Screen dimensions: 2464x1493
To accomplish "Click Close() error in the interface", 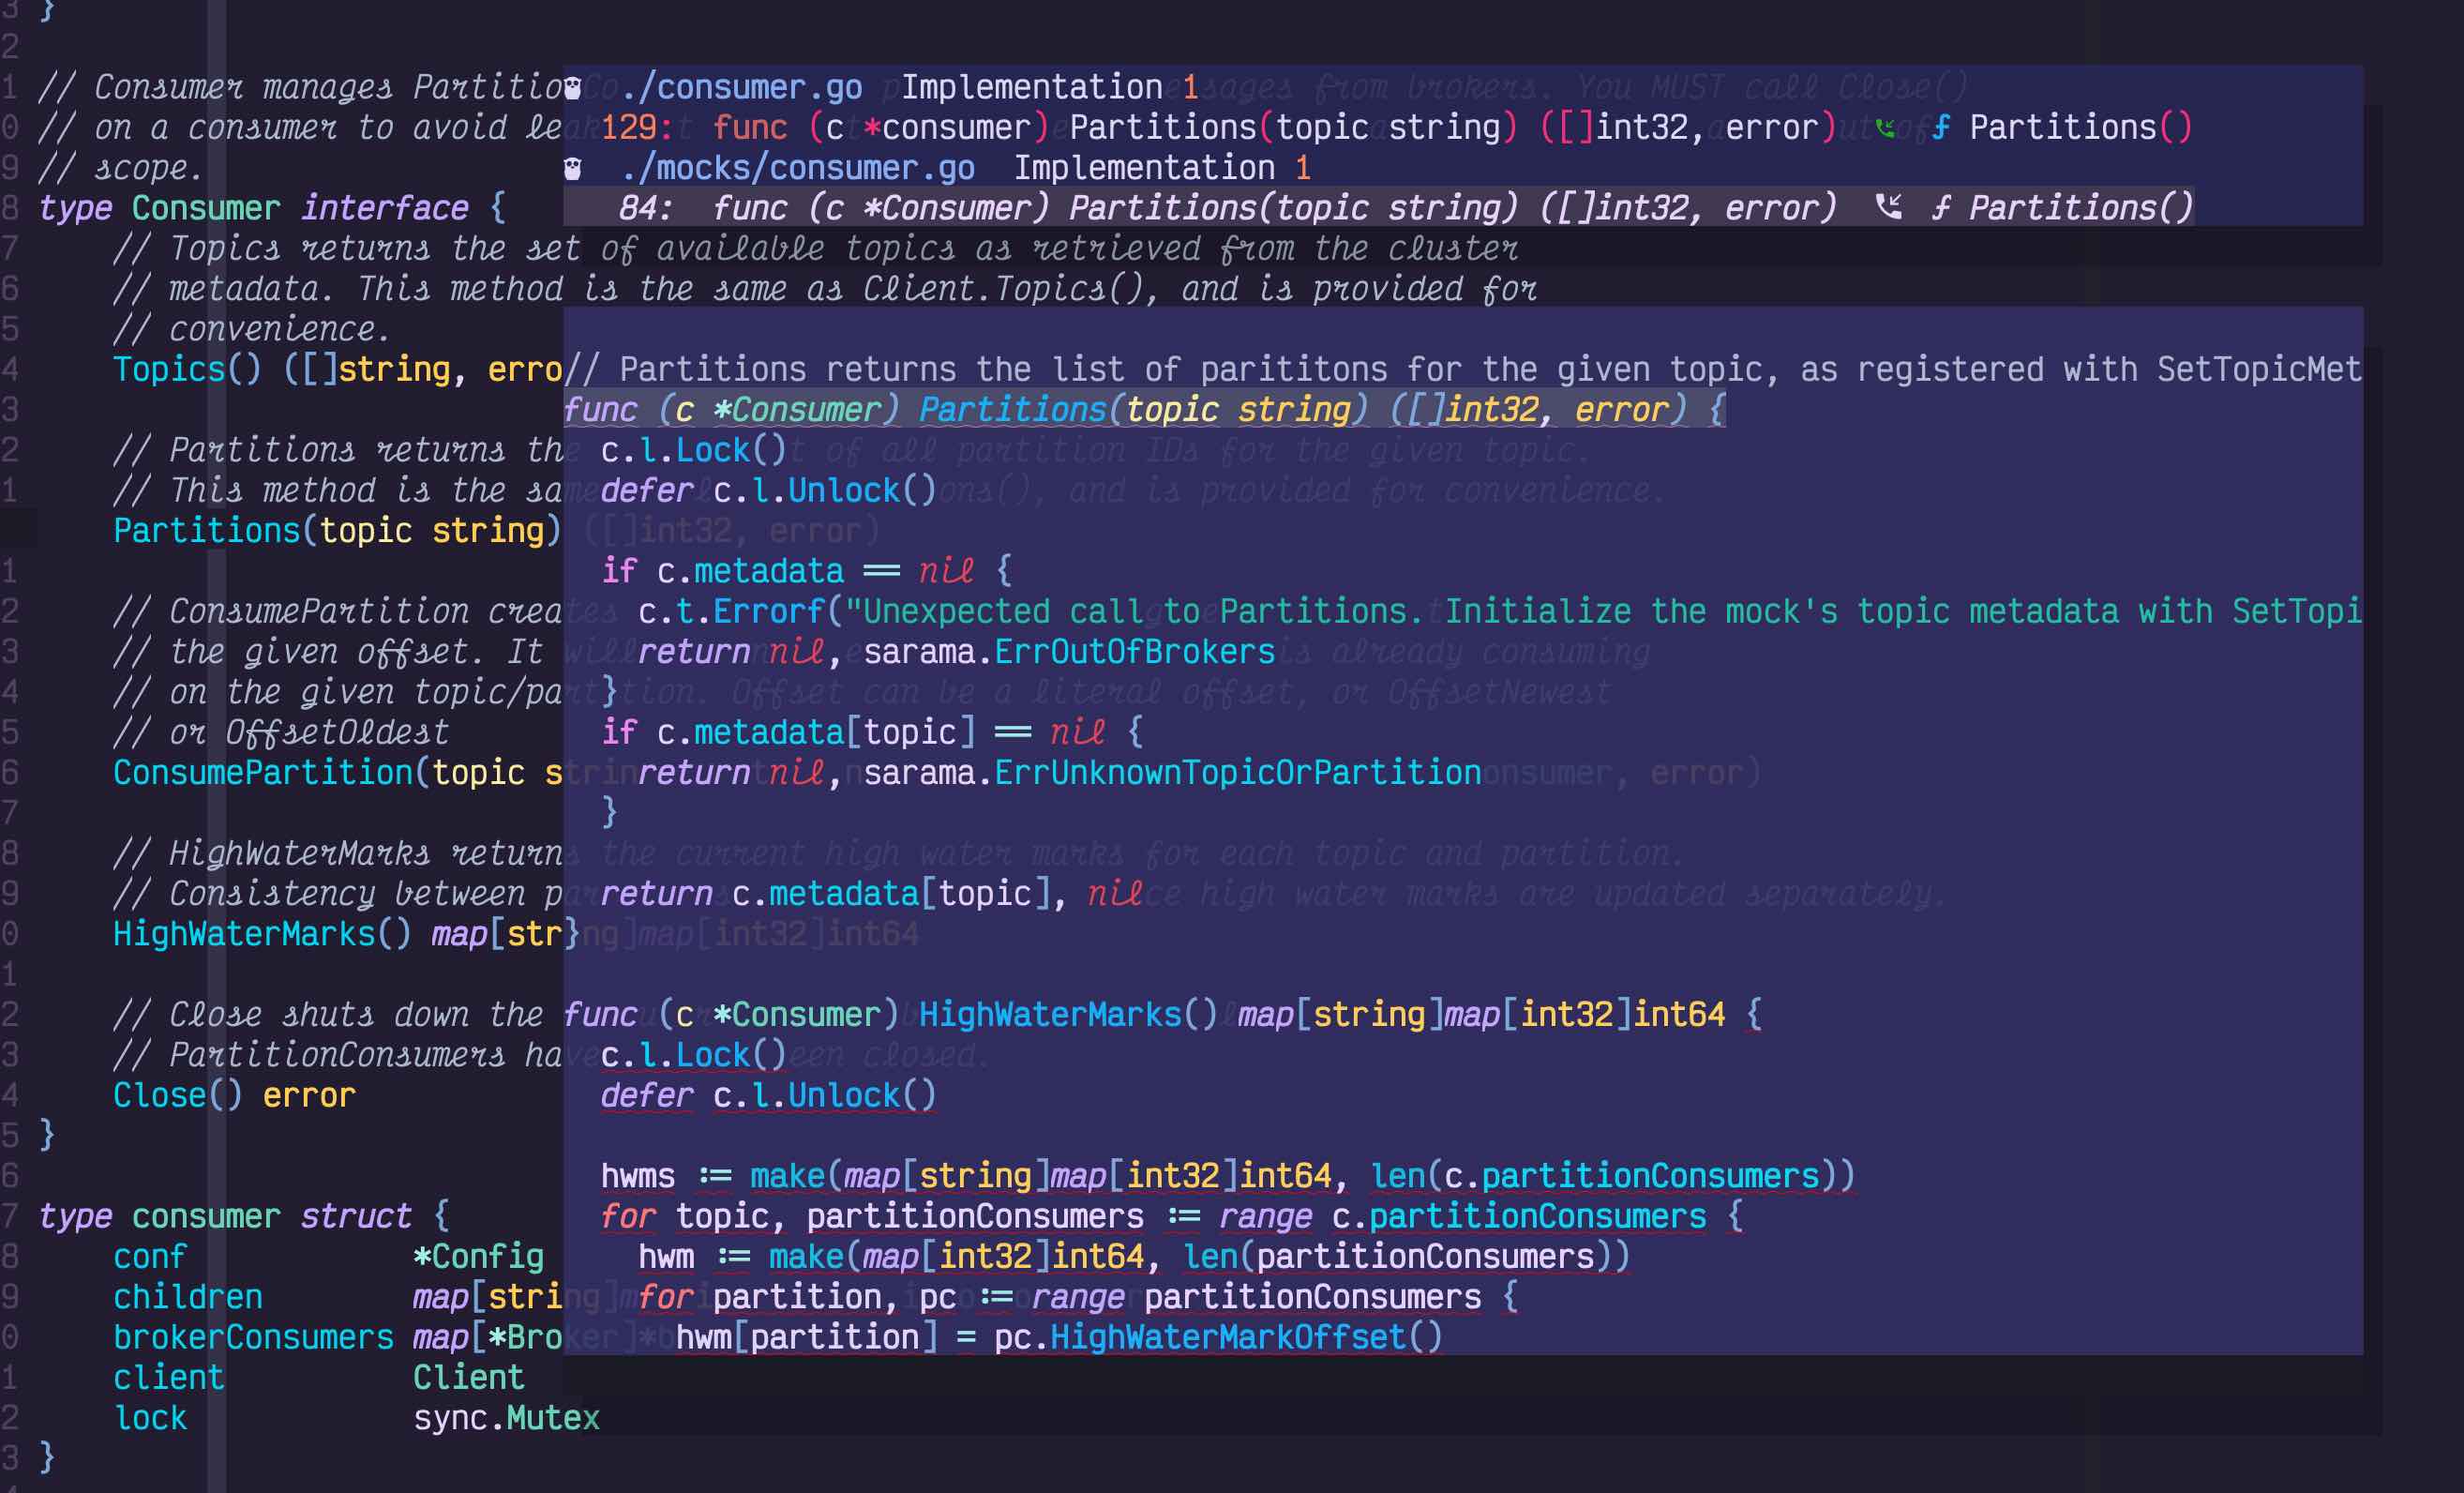I will pyautogui.click(x=234, y=1095).
